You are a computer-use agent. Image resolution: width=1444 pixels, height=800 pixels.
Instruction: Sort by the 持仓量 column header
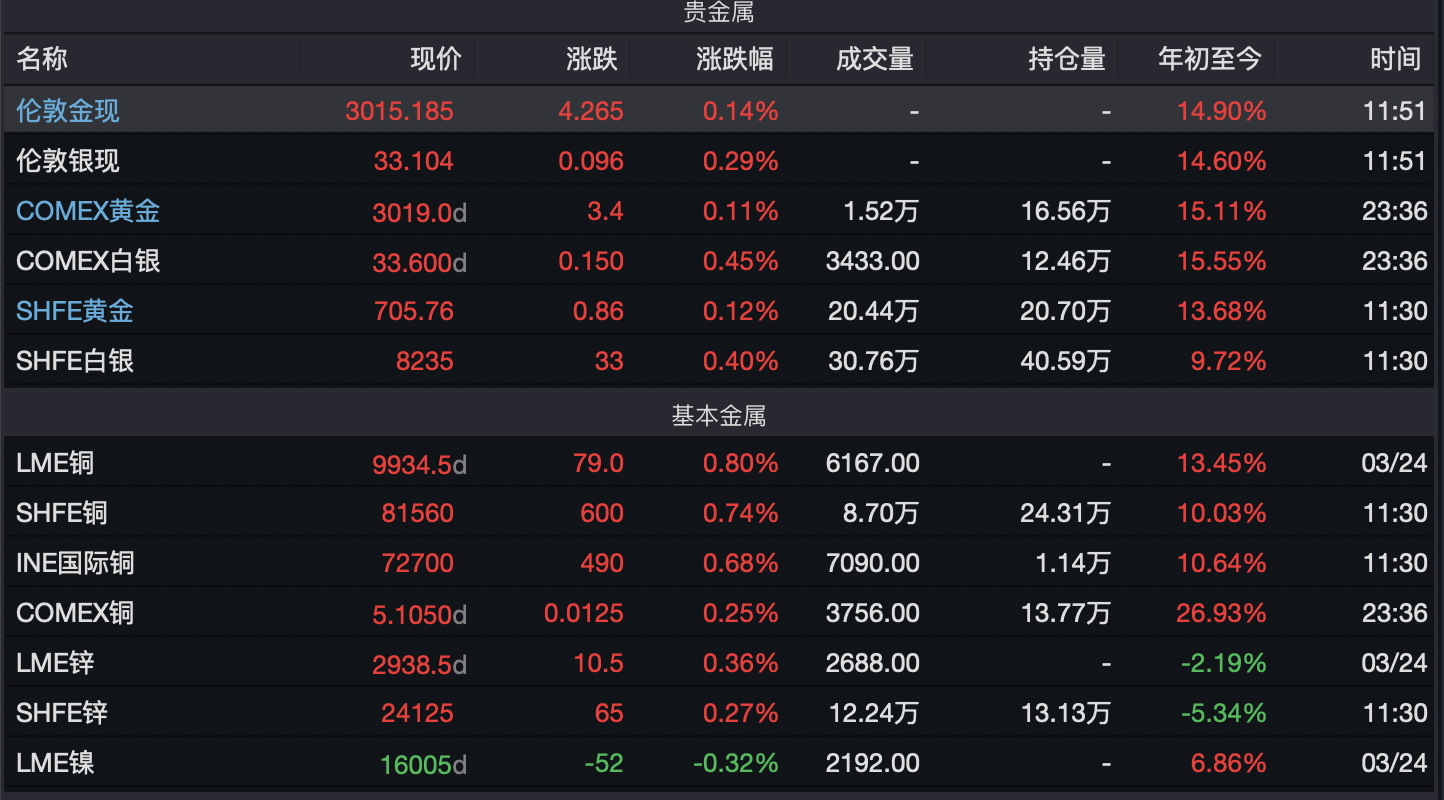coord(1067,59)
